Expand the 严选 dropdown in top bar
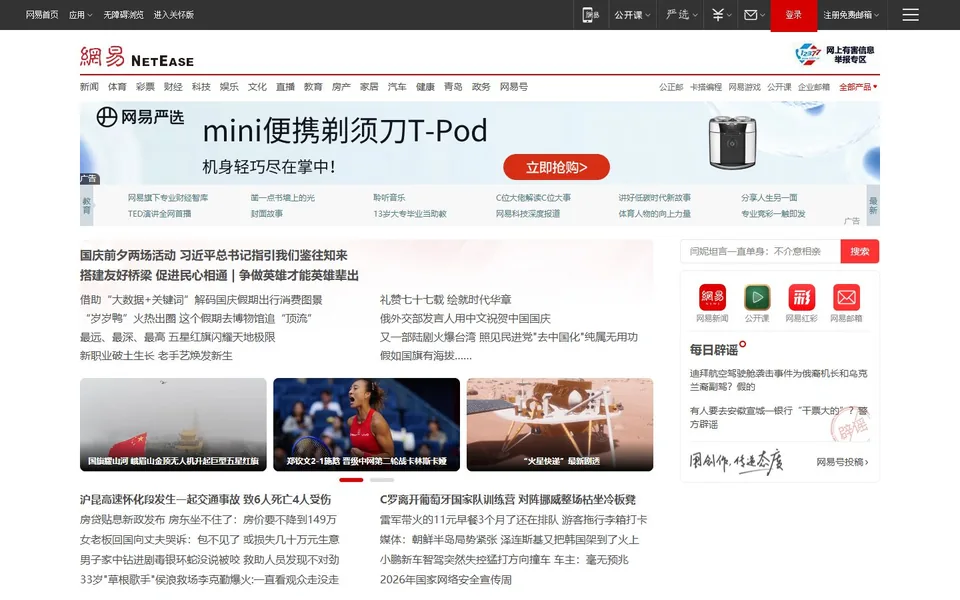Image resolution: width=960 pixels, height=600 pixels. (681, 15)
